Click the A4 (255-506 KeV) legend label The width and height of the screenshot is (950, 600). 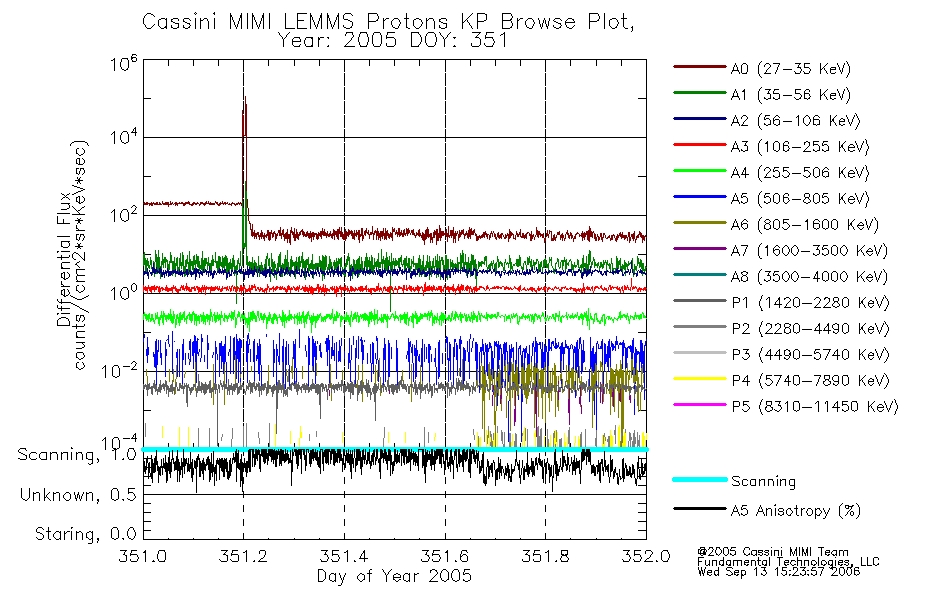tap(800, 173)
